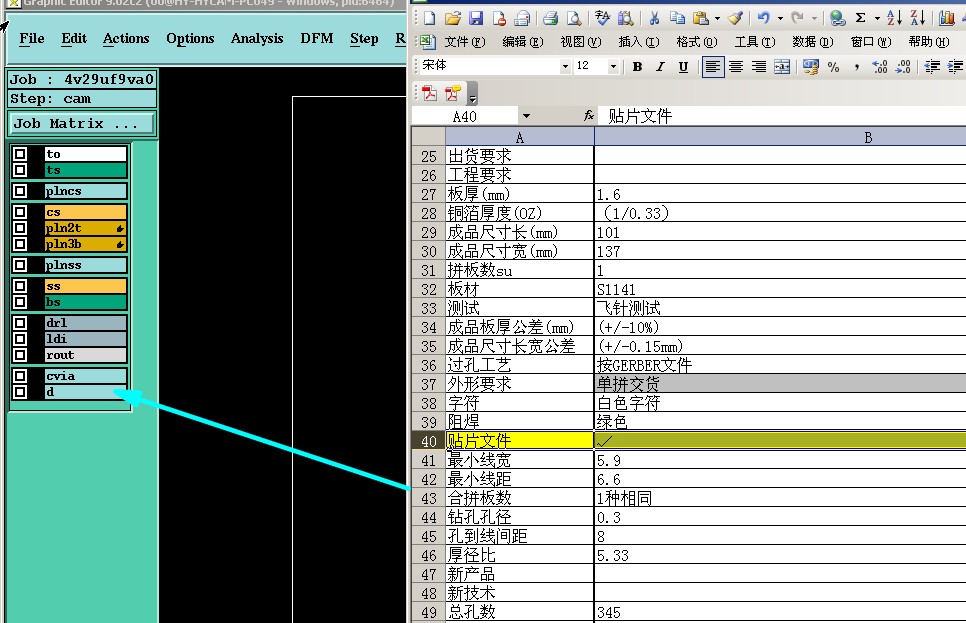The width and height of the screenshot is (966, 623).
Task: Convert to Adobe PDF icon
Action: [429, 93]
